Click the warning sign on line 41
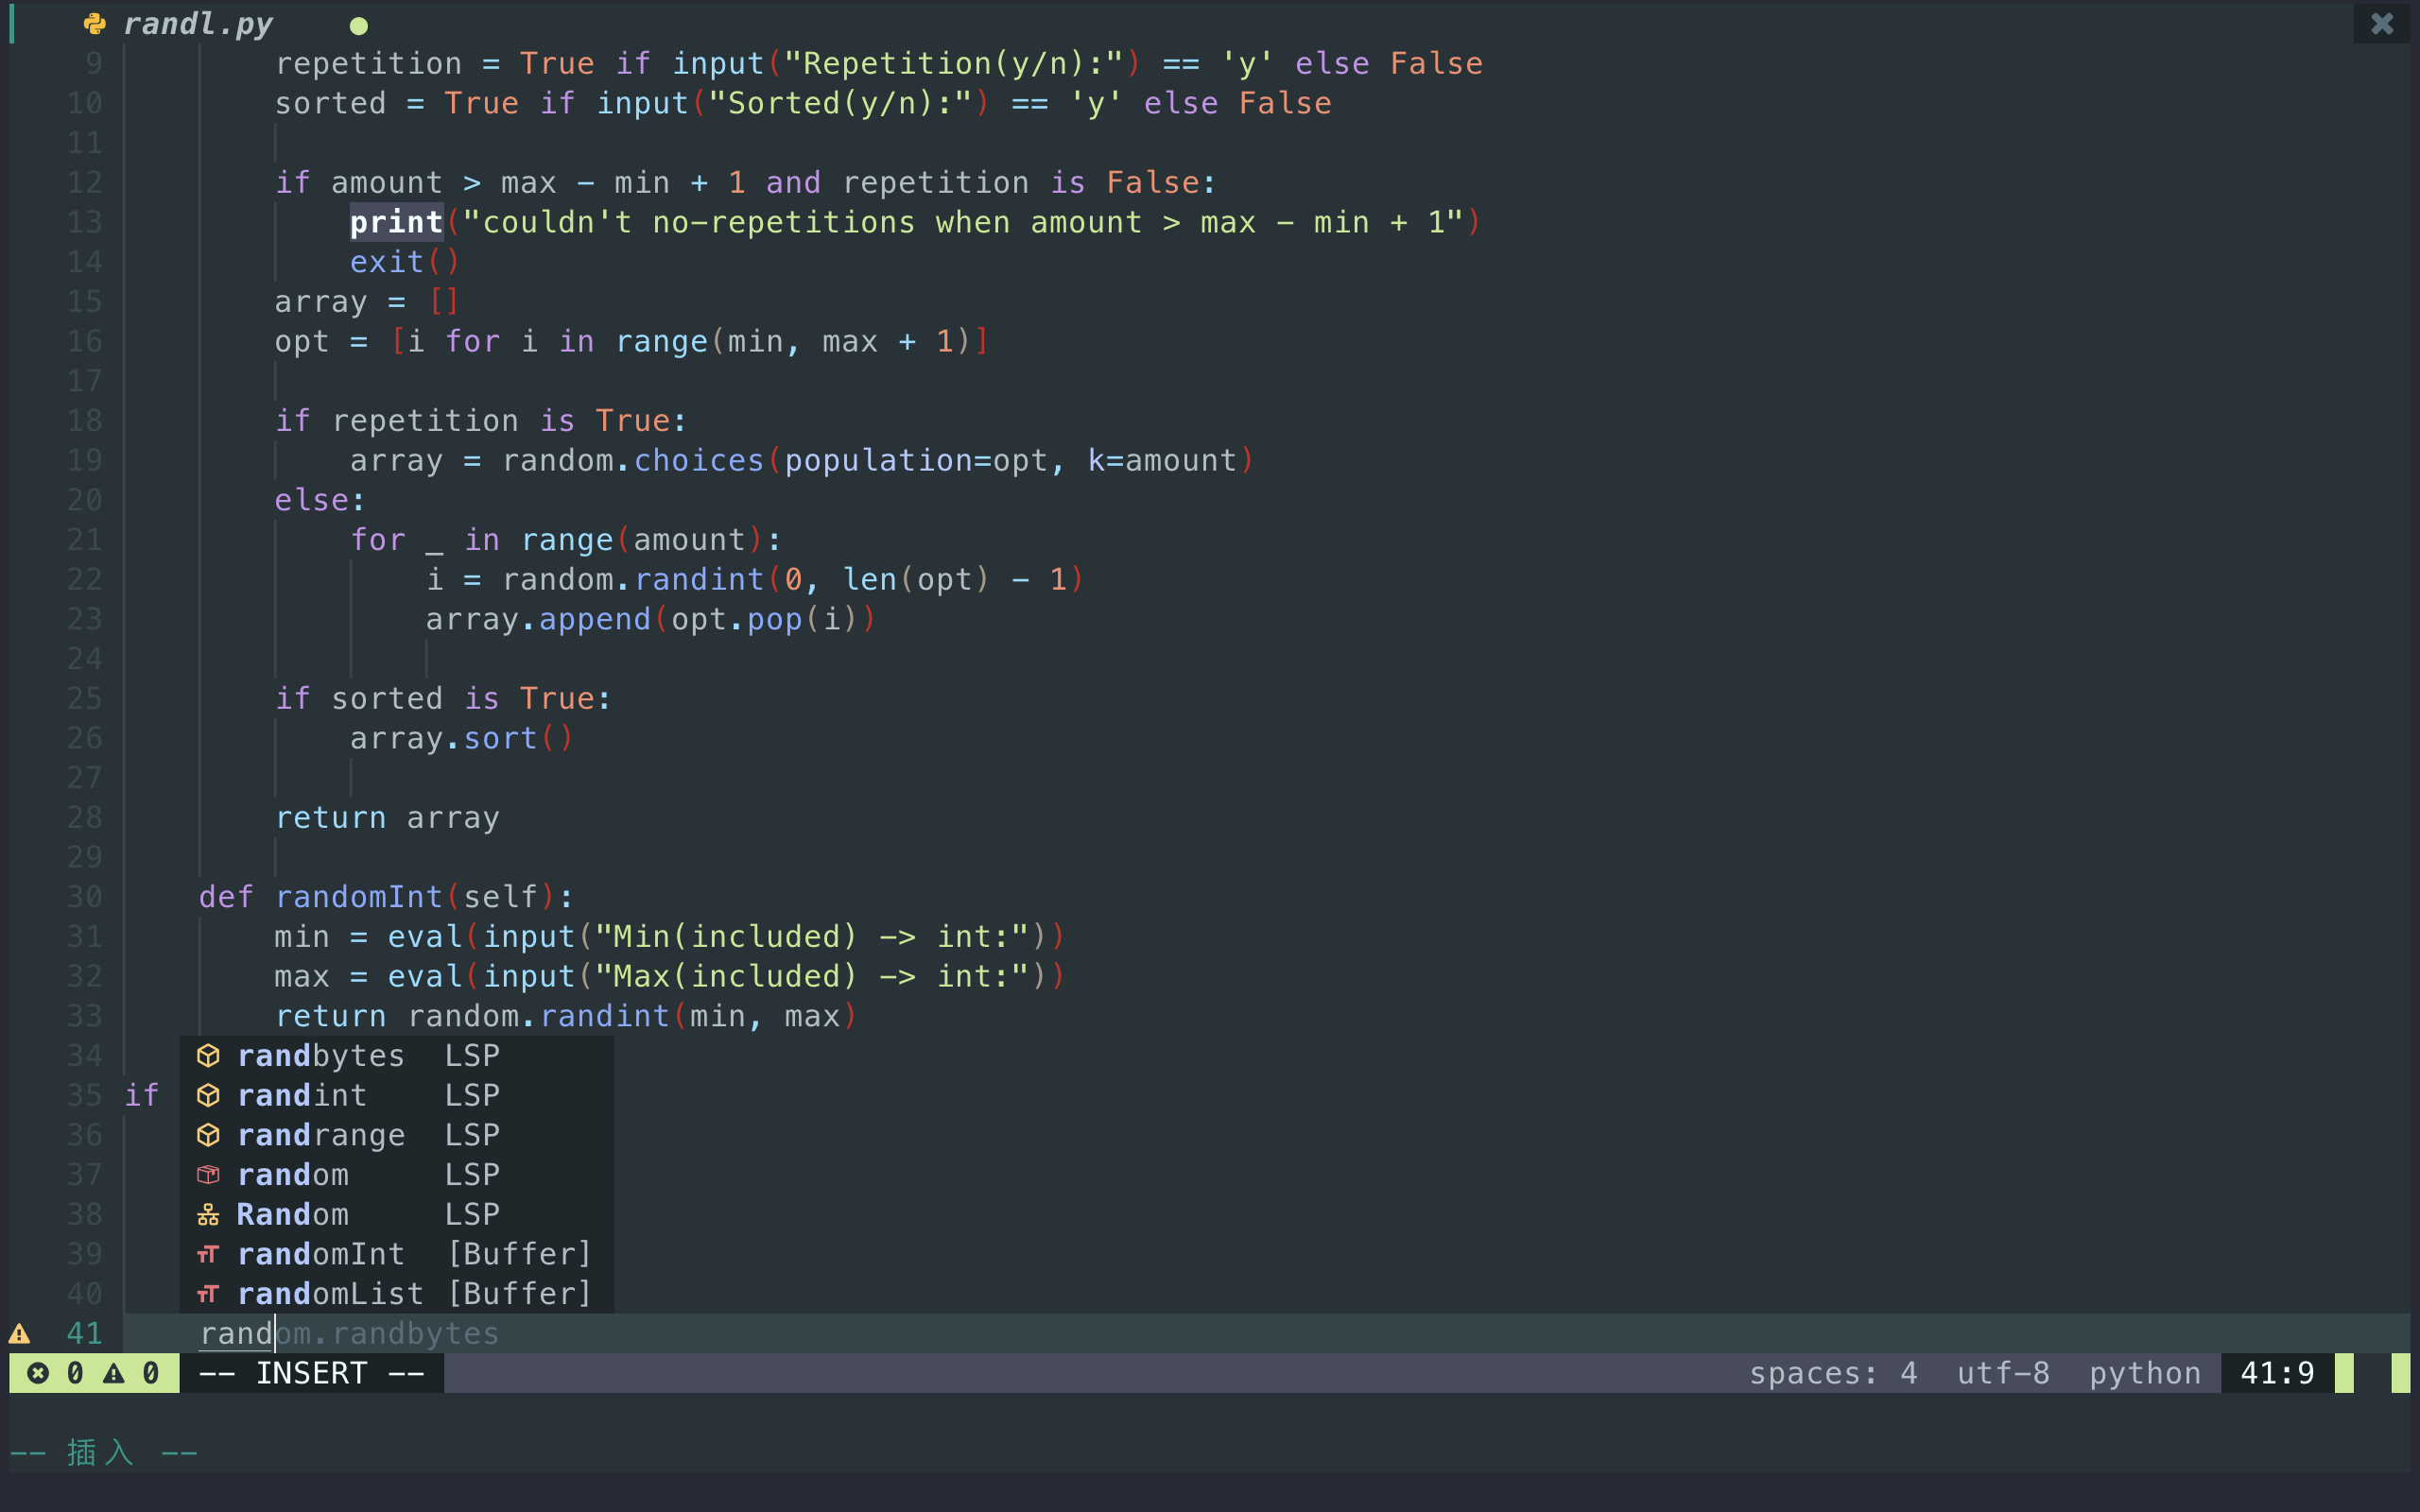 pos(19,1334)
